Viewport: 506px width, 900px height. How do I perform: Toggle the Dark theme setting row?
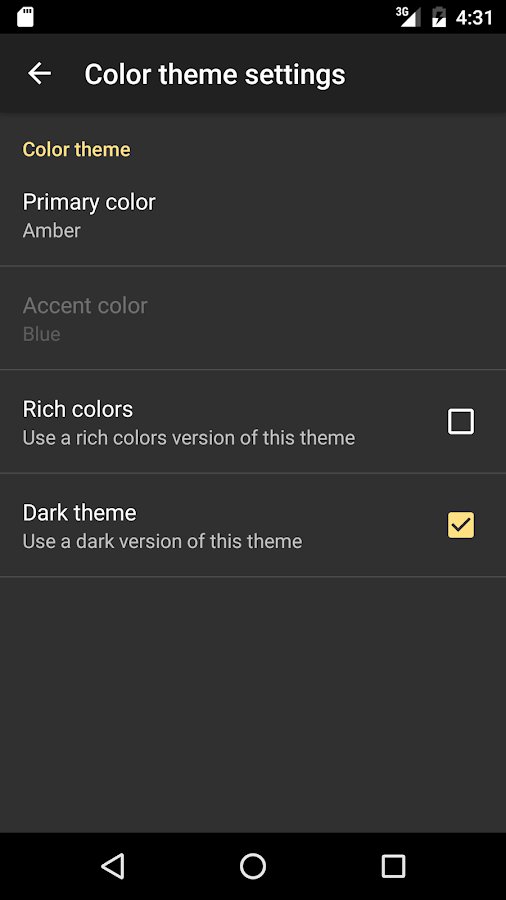(x=253, y=525)
